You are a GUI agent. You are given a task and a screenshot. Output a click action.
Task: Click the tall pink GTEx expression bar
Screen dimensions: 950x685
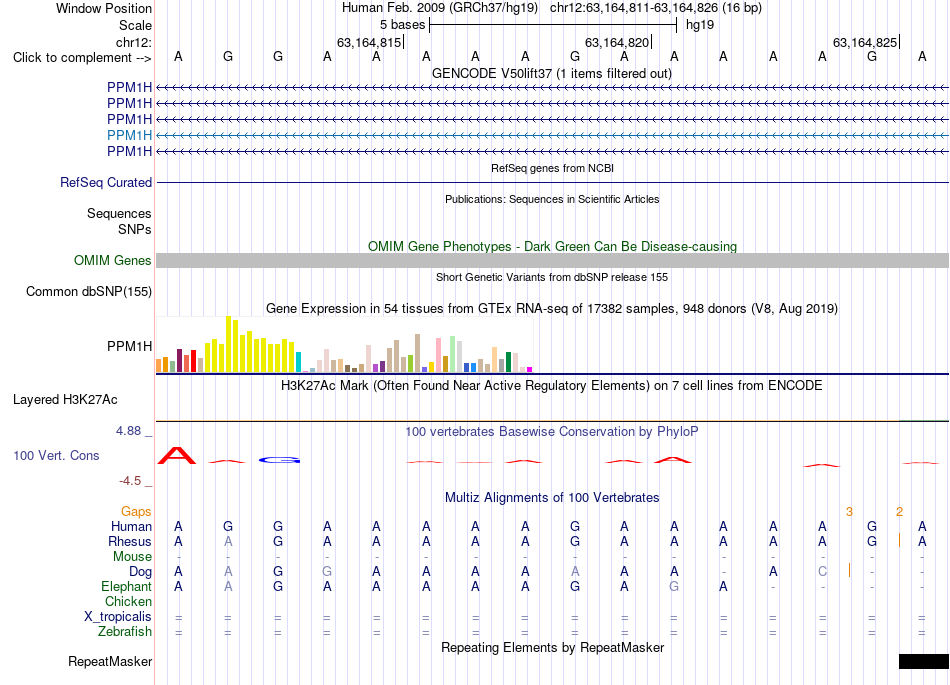click(438, 356)
